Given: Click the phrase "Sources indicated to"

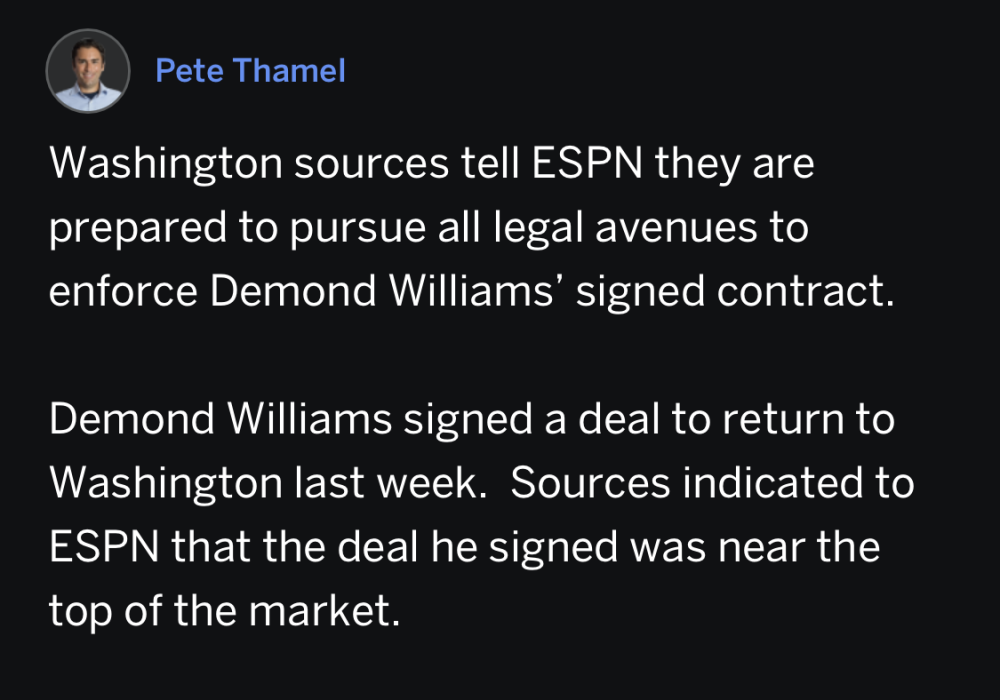Looking at the screenshot, I should (712, 484).
